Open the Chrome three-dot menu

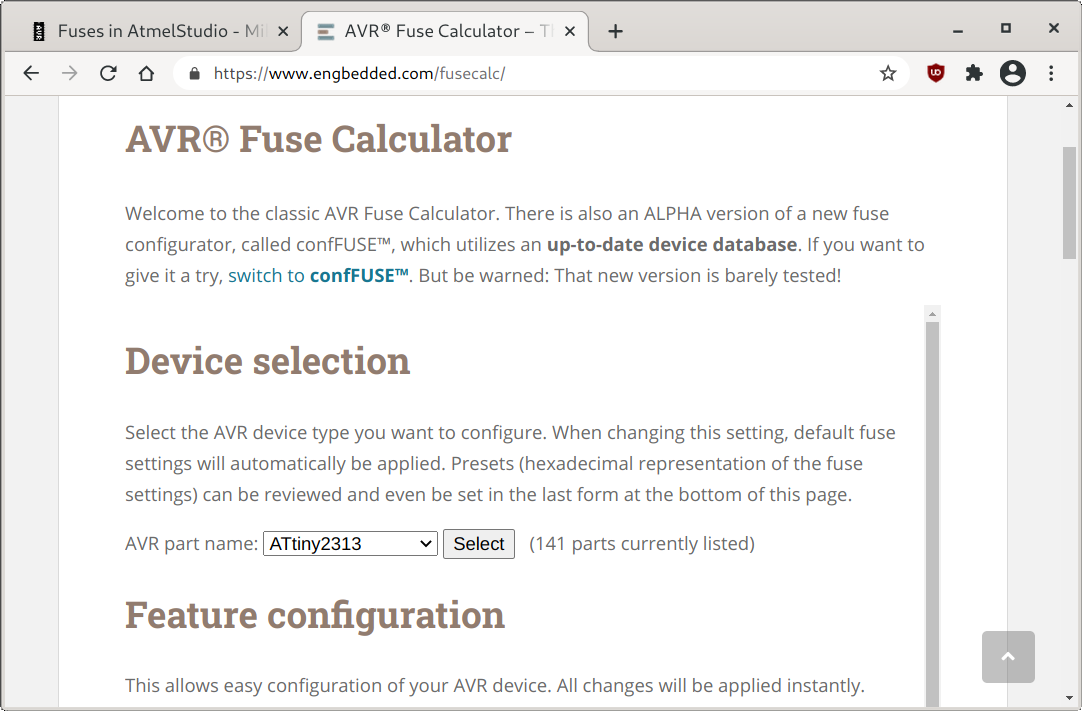pos(1051,73)
